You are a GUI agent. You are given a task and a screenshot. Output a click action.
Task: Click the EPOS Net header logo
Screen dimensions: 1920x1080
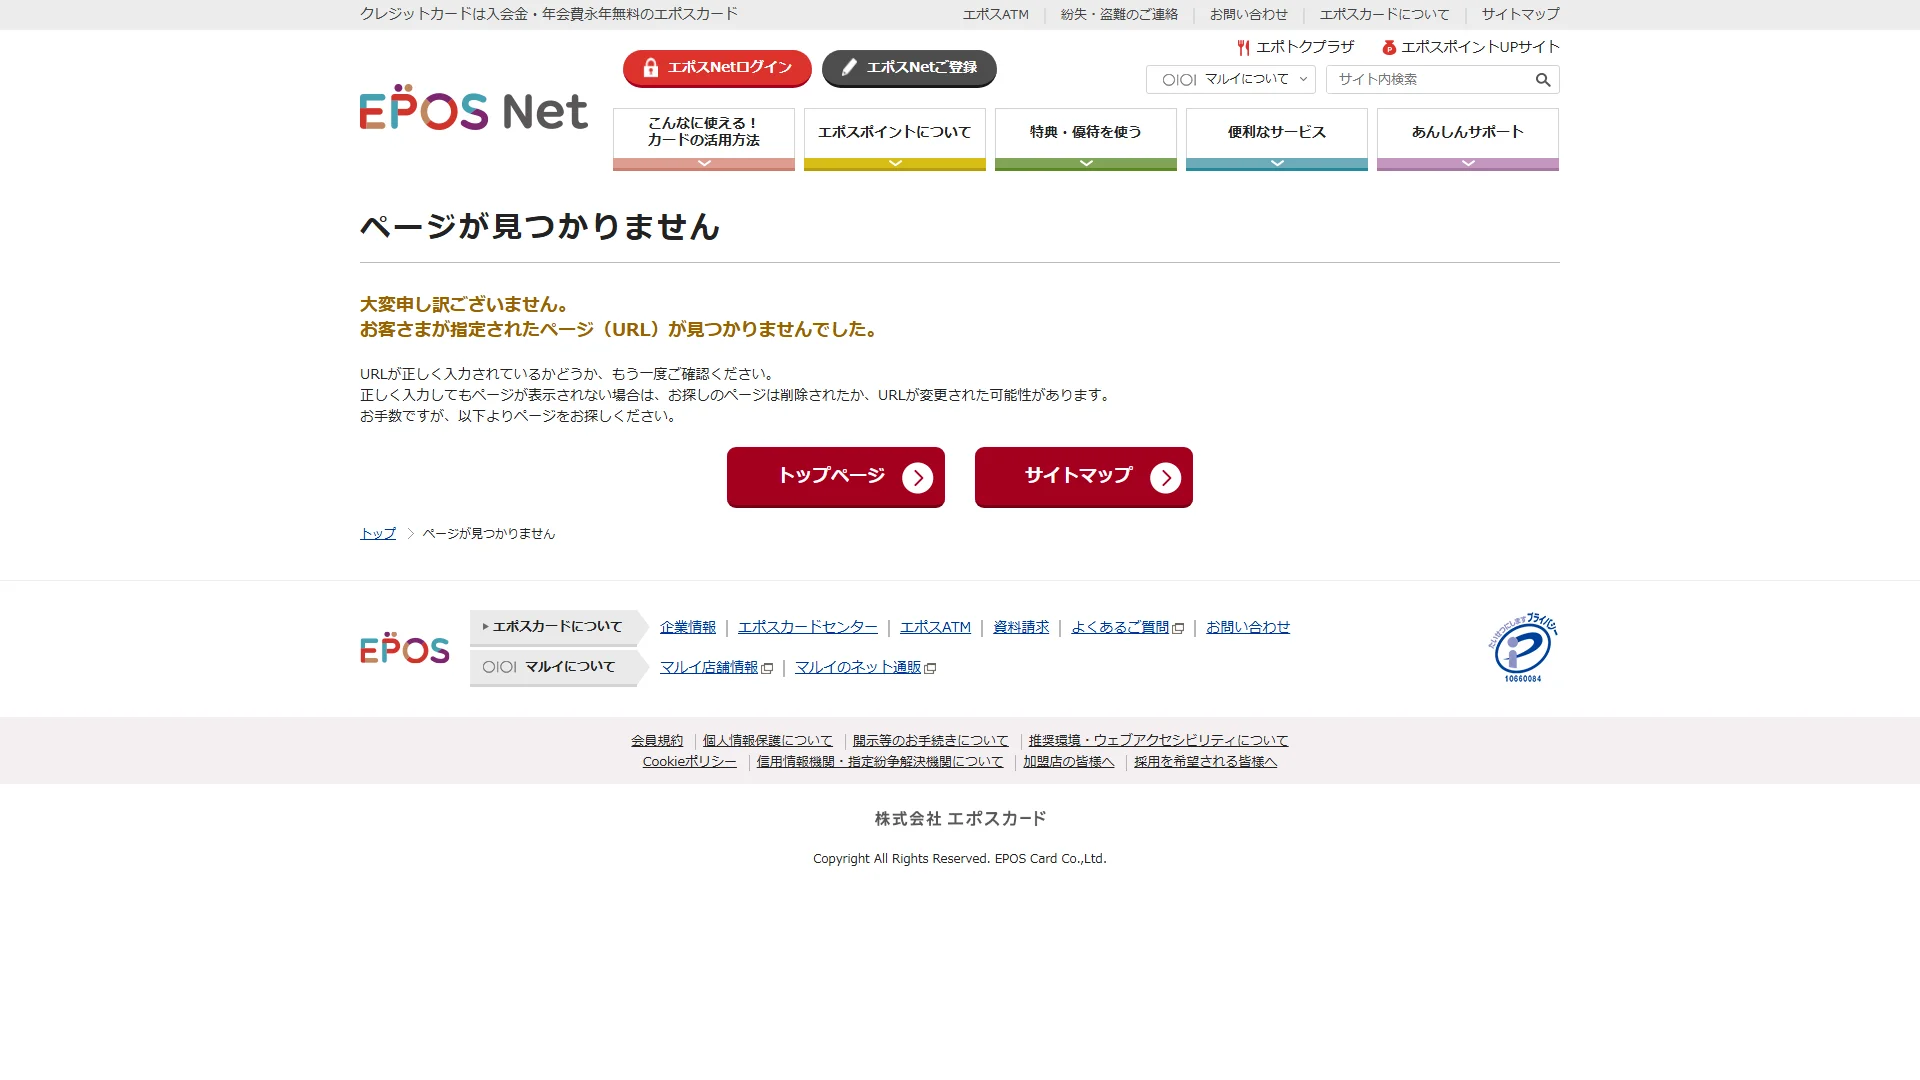(x=474, y=108)
